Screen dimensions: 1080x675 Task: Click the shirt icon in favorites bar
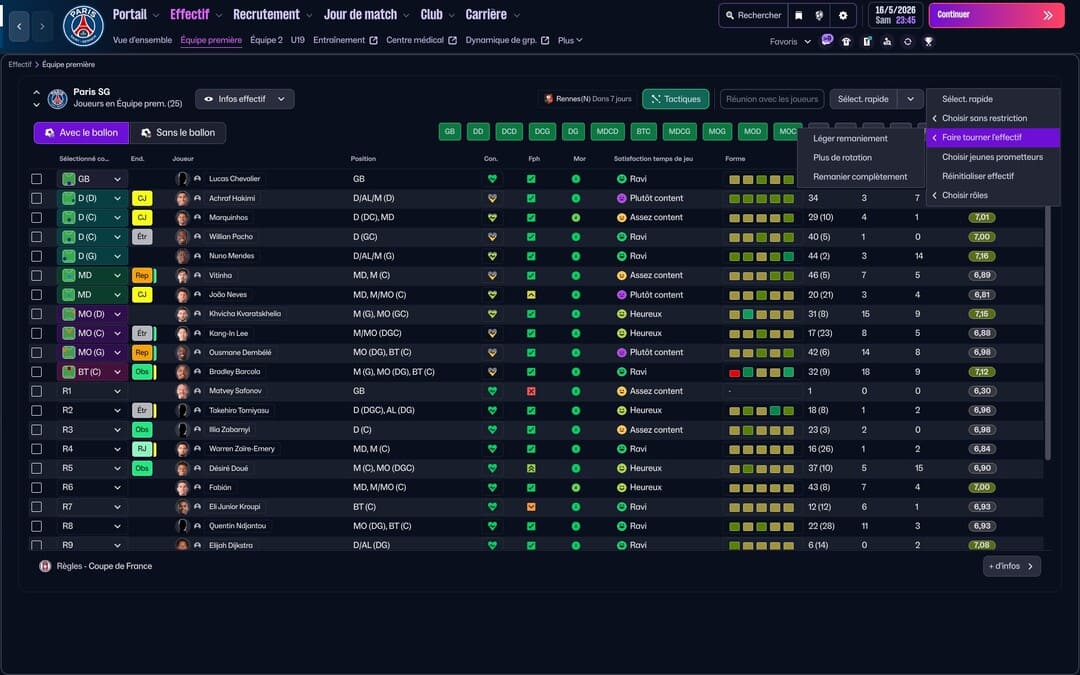pyautogui.click(x=846, y=42)
